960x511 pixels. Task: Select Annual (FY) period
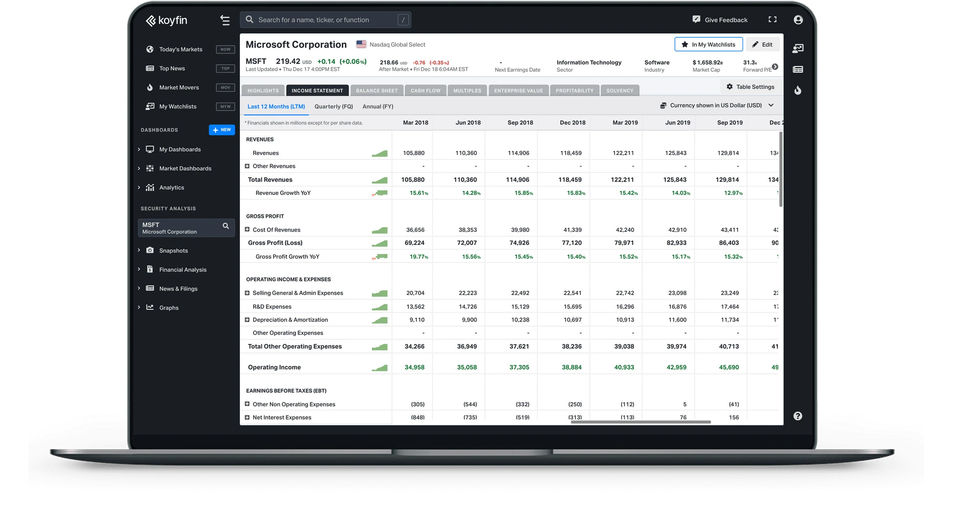[x=378, y=106]
